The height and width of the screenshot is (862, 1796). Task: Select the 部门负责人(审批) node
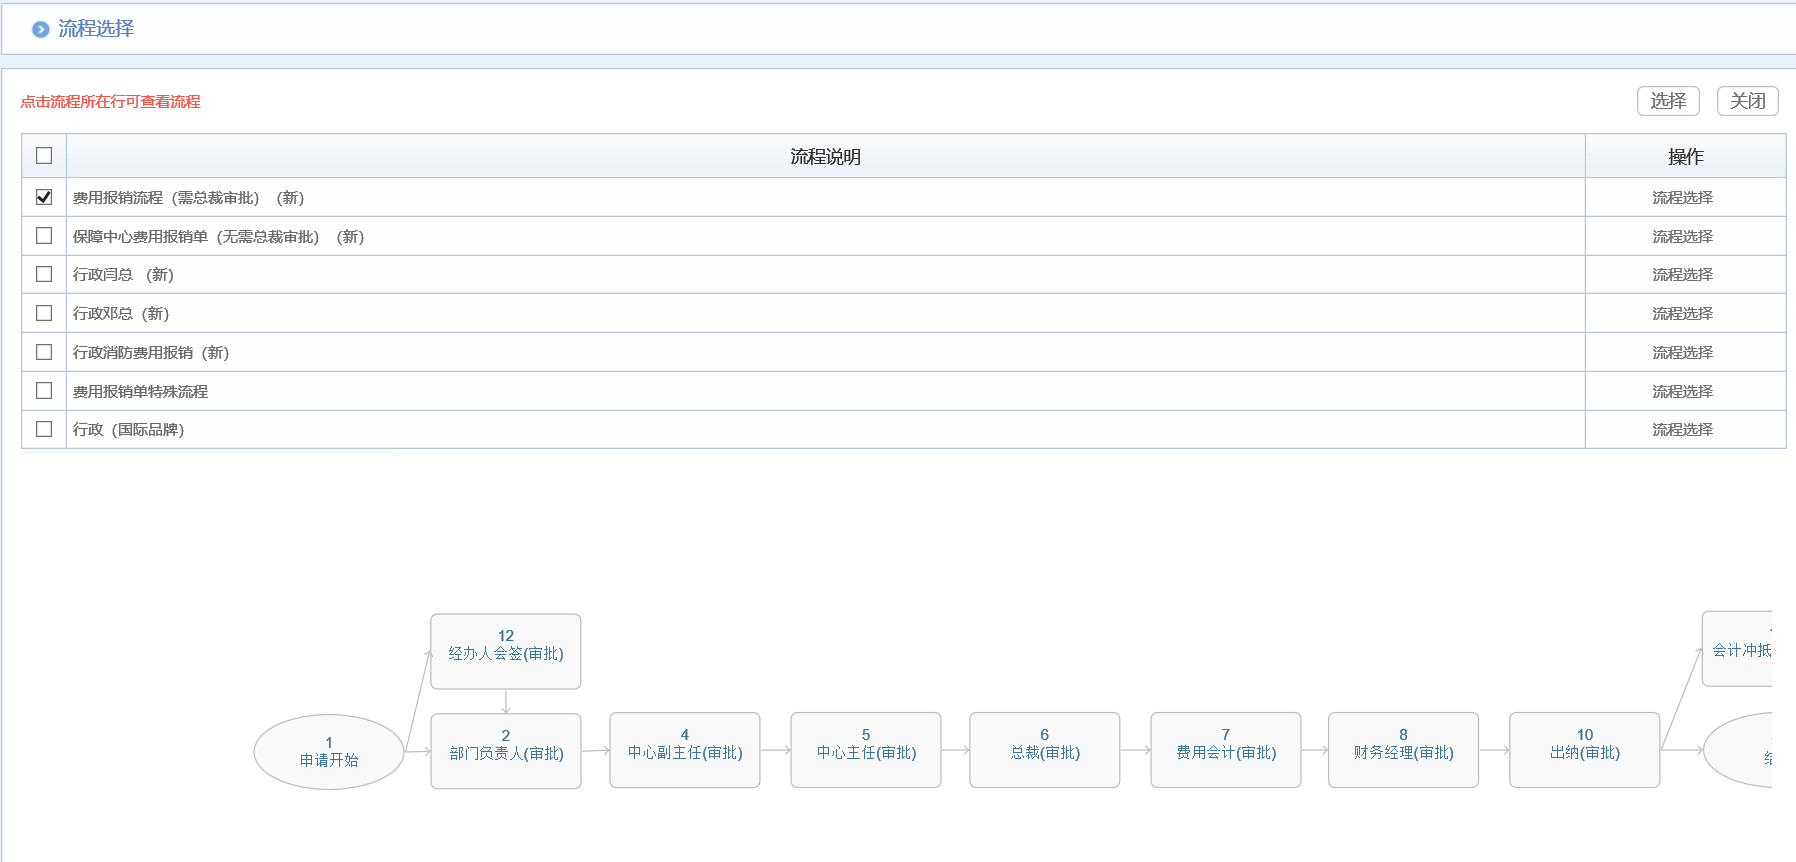pos(506,751)
